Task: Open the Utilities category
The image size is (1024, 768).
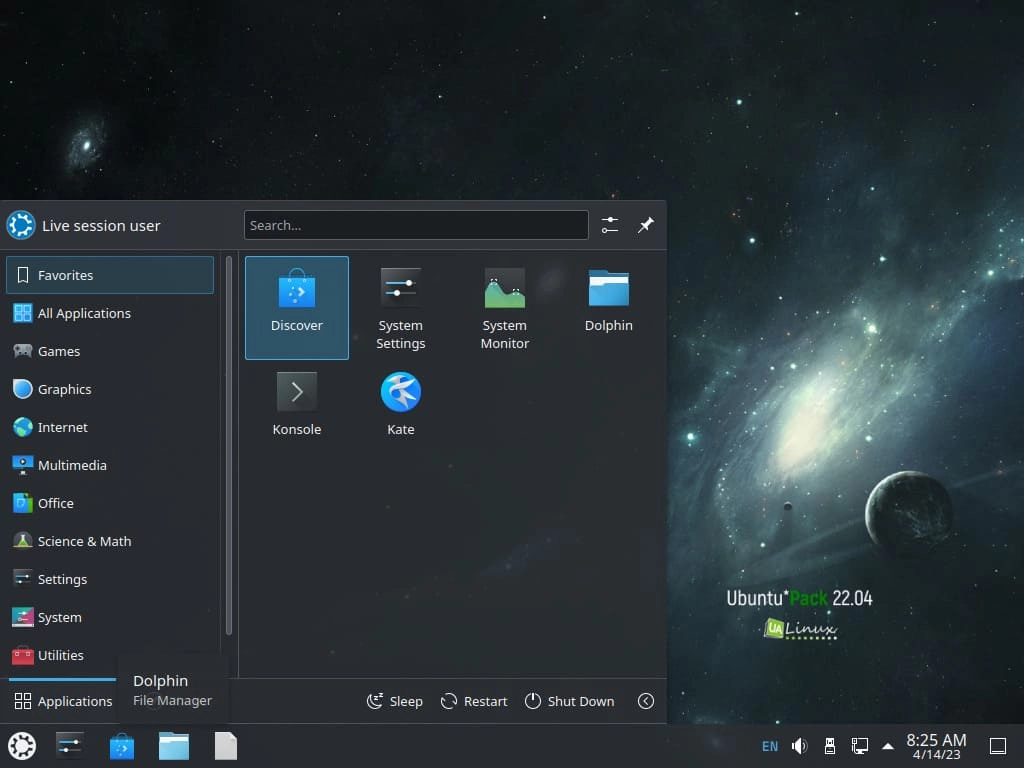Action: tap(110, 655)
